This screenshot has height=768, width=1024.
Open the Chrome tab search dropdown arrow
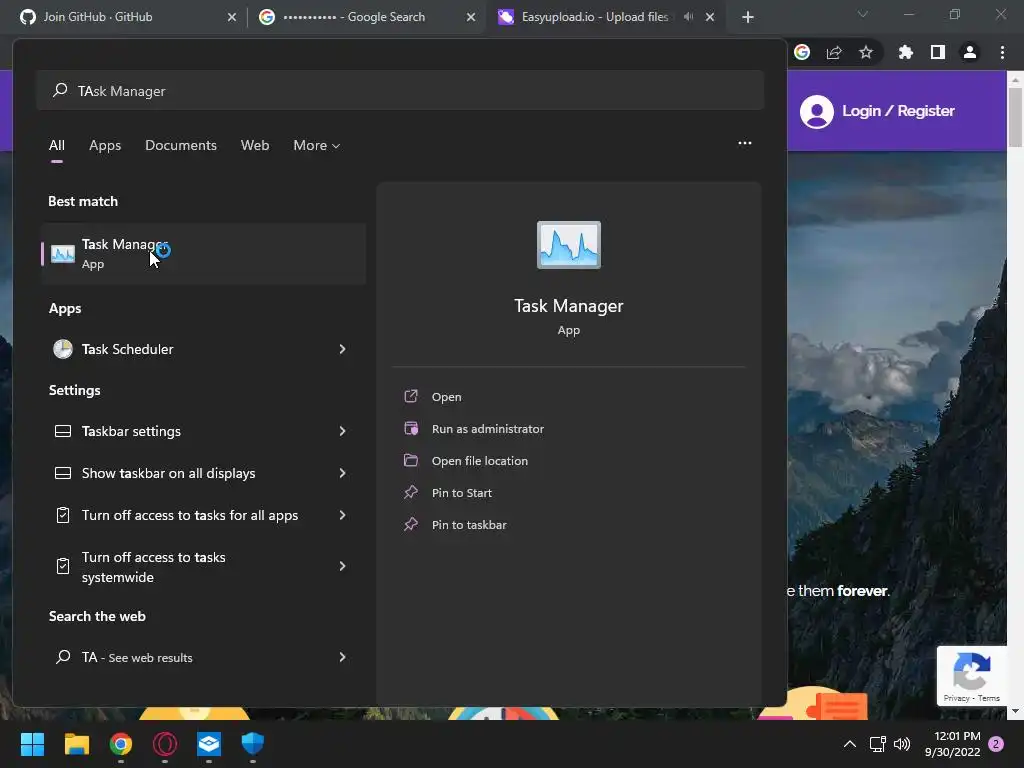tap(863, 14)
